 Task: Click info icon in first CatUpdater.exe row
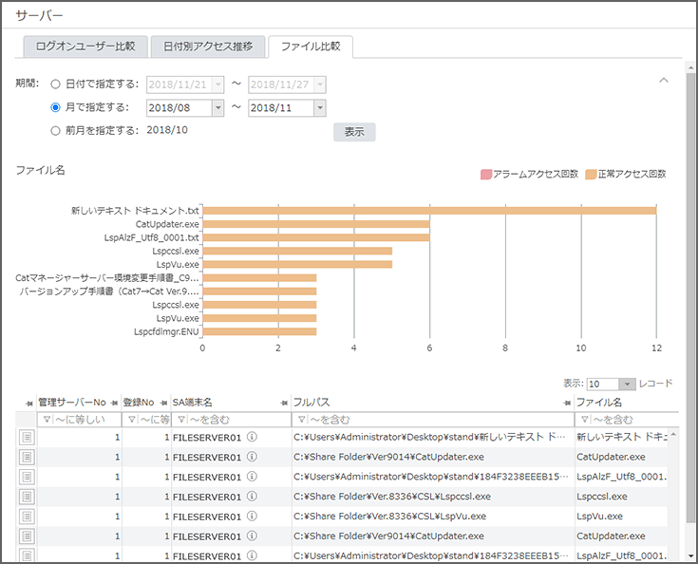(252, 457)
